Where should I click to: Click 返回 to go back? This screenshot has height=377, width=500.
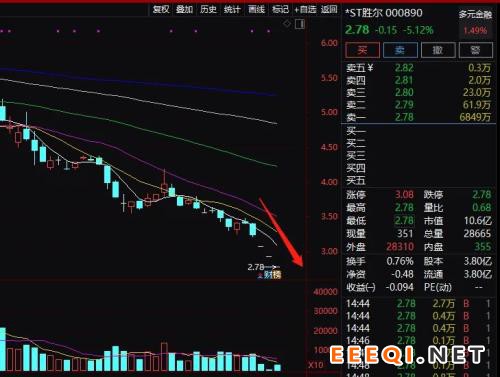click(x=329, y=9)
